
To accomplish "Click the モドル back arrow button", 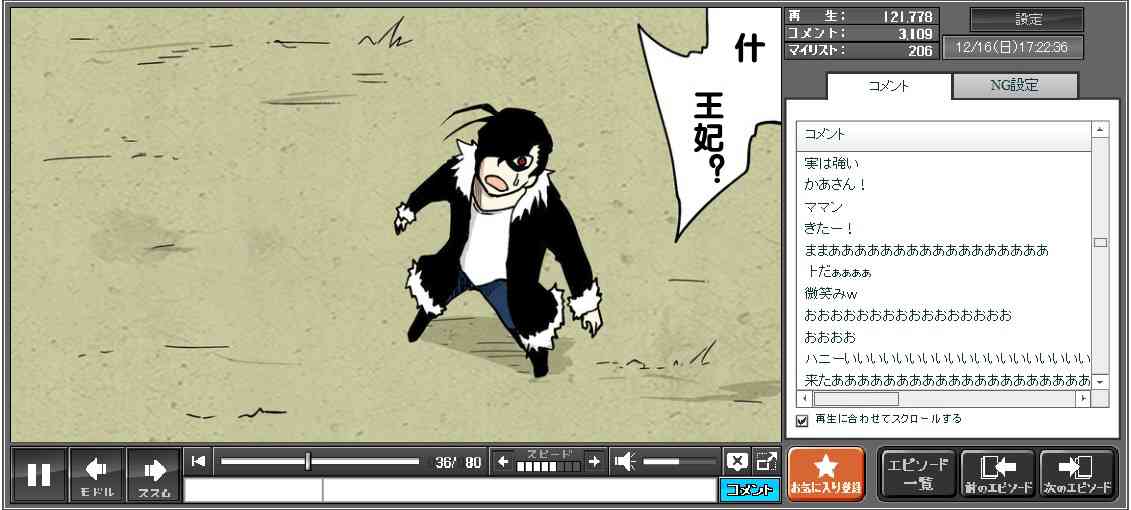I will point(97,474).
